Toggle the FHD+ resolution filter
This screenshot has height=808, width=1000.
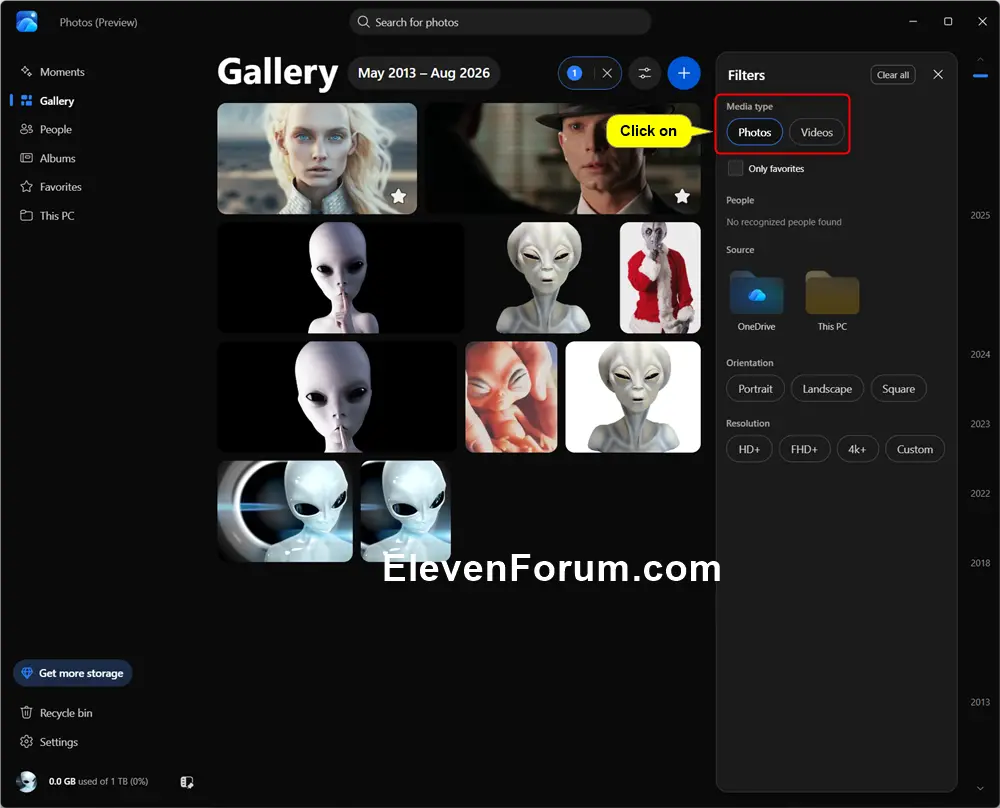[x=804, y=449]
